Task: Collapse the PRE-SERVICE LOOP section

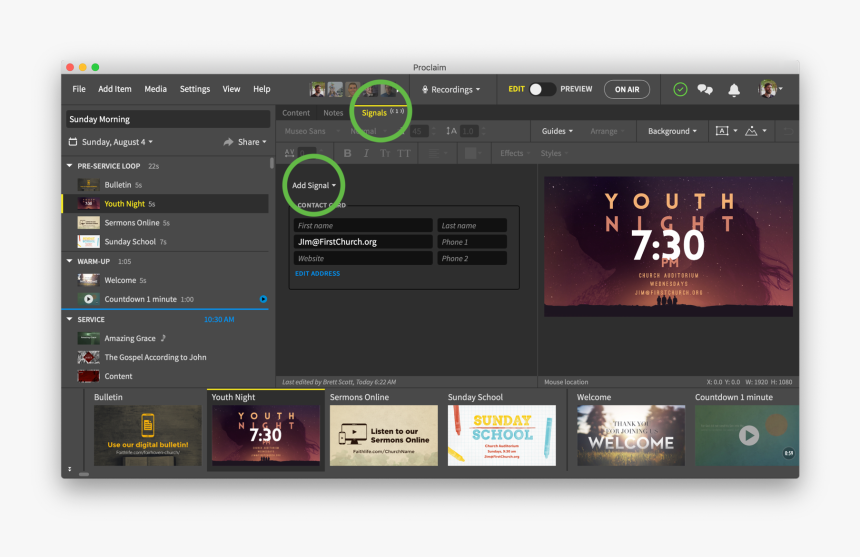Action: (69, 166)
